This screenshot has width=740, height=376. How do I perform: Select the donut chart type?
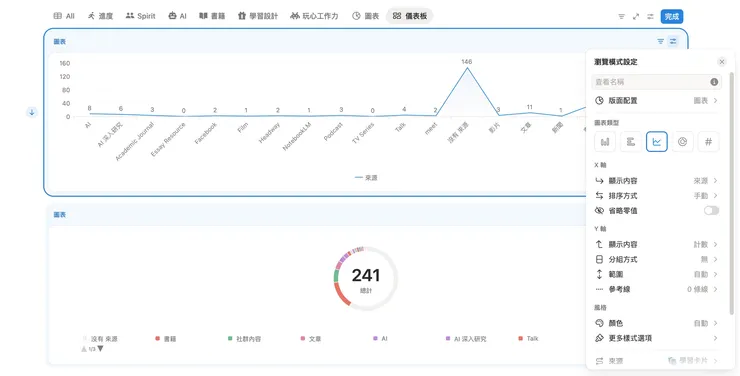tap(682, 142)
